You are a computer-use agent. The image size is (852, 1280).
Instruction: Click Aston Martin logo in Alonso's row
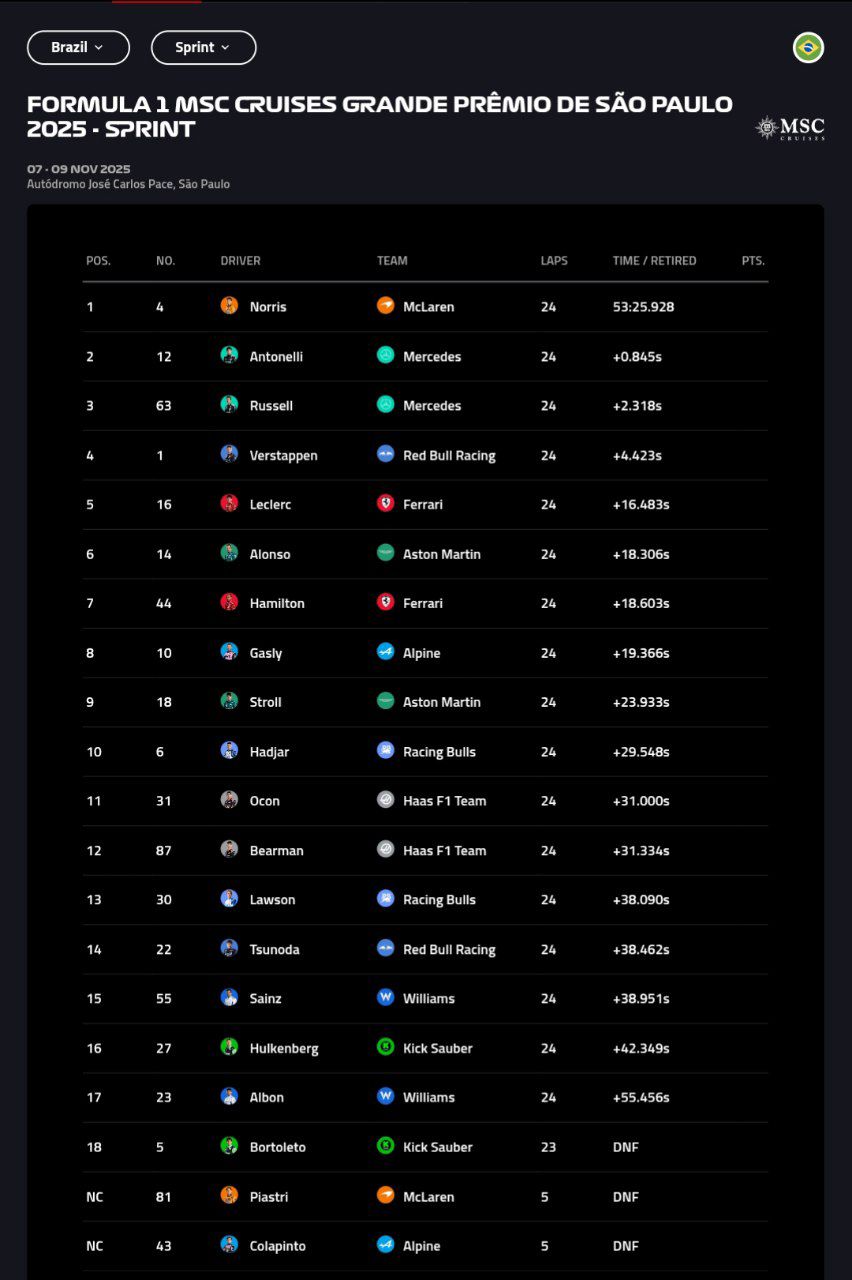(x=385, y=554)
